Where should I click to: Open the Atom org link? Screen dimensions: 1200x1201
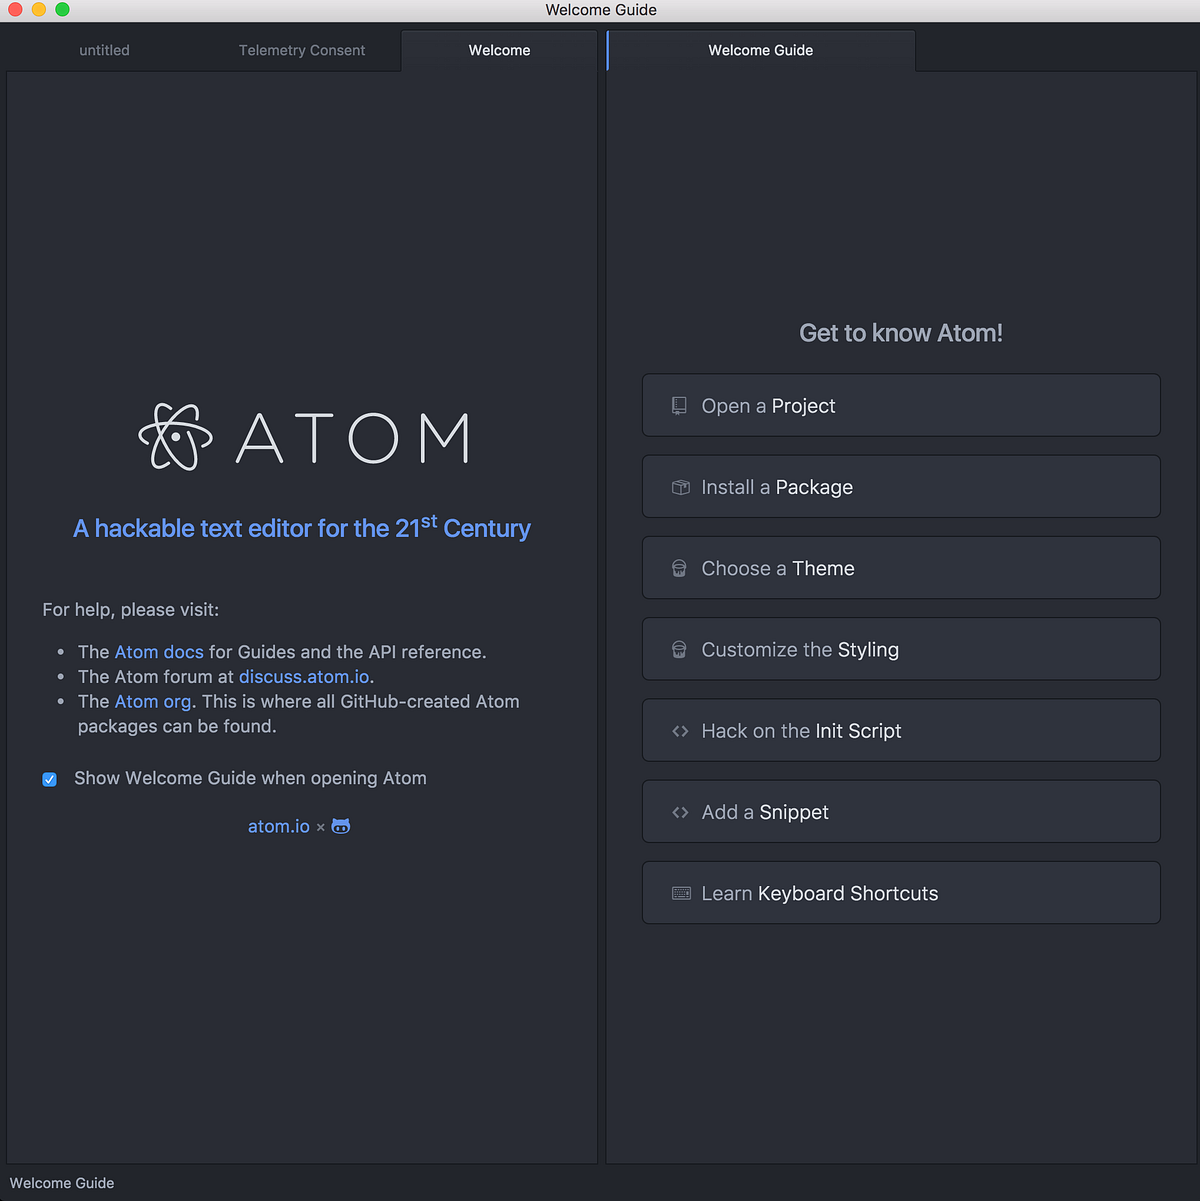(153, 702)
